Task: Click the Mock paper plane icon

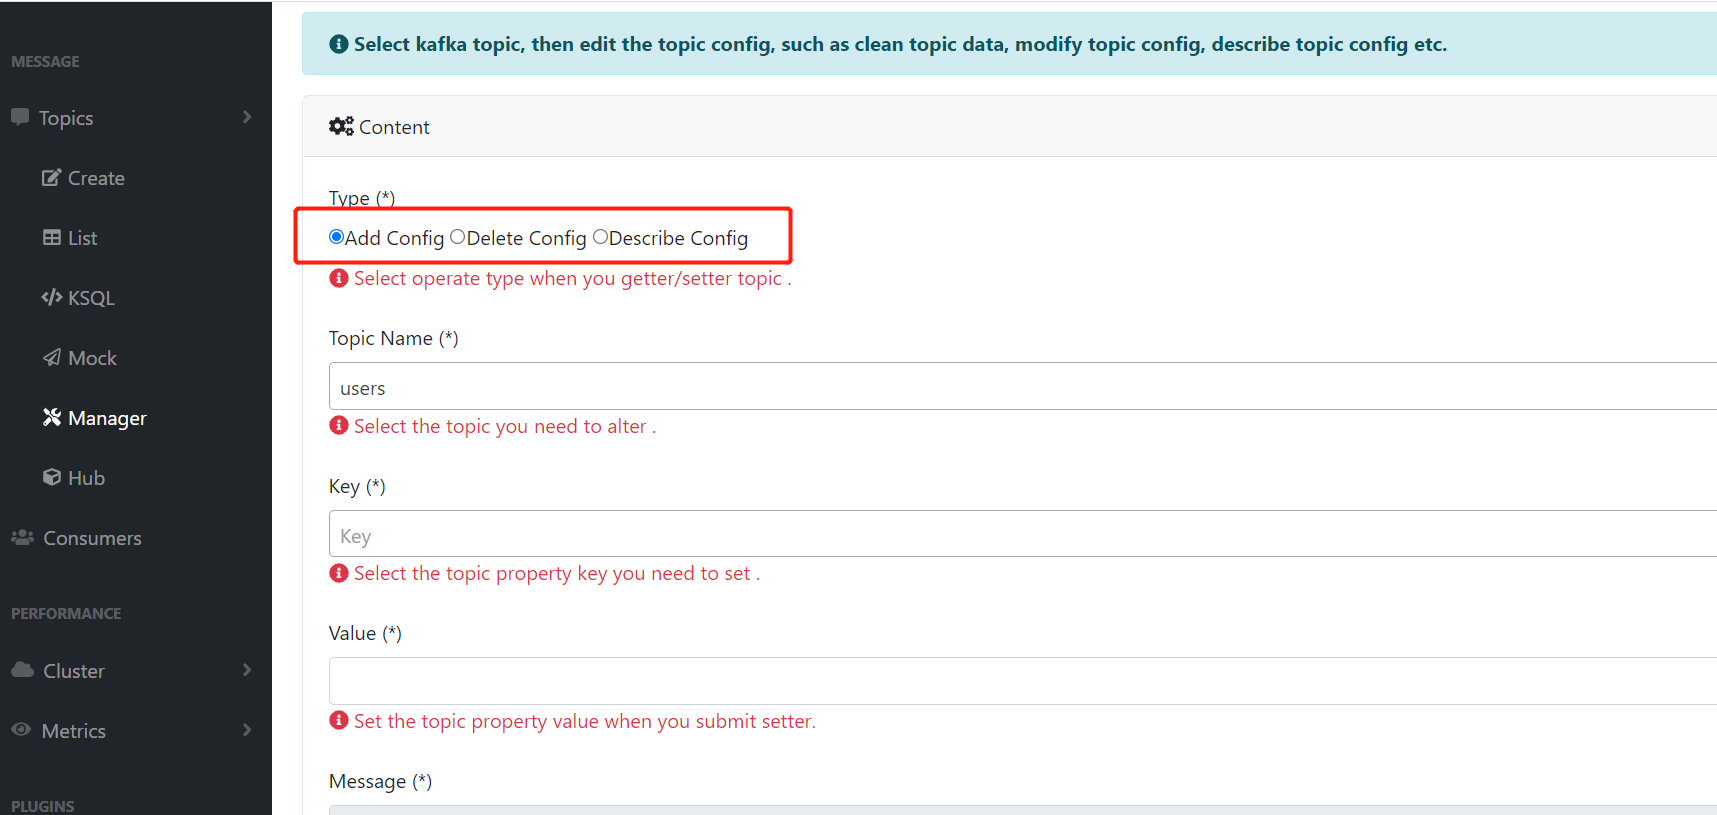Action: click(x=52, y=357)
